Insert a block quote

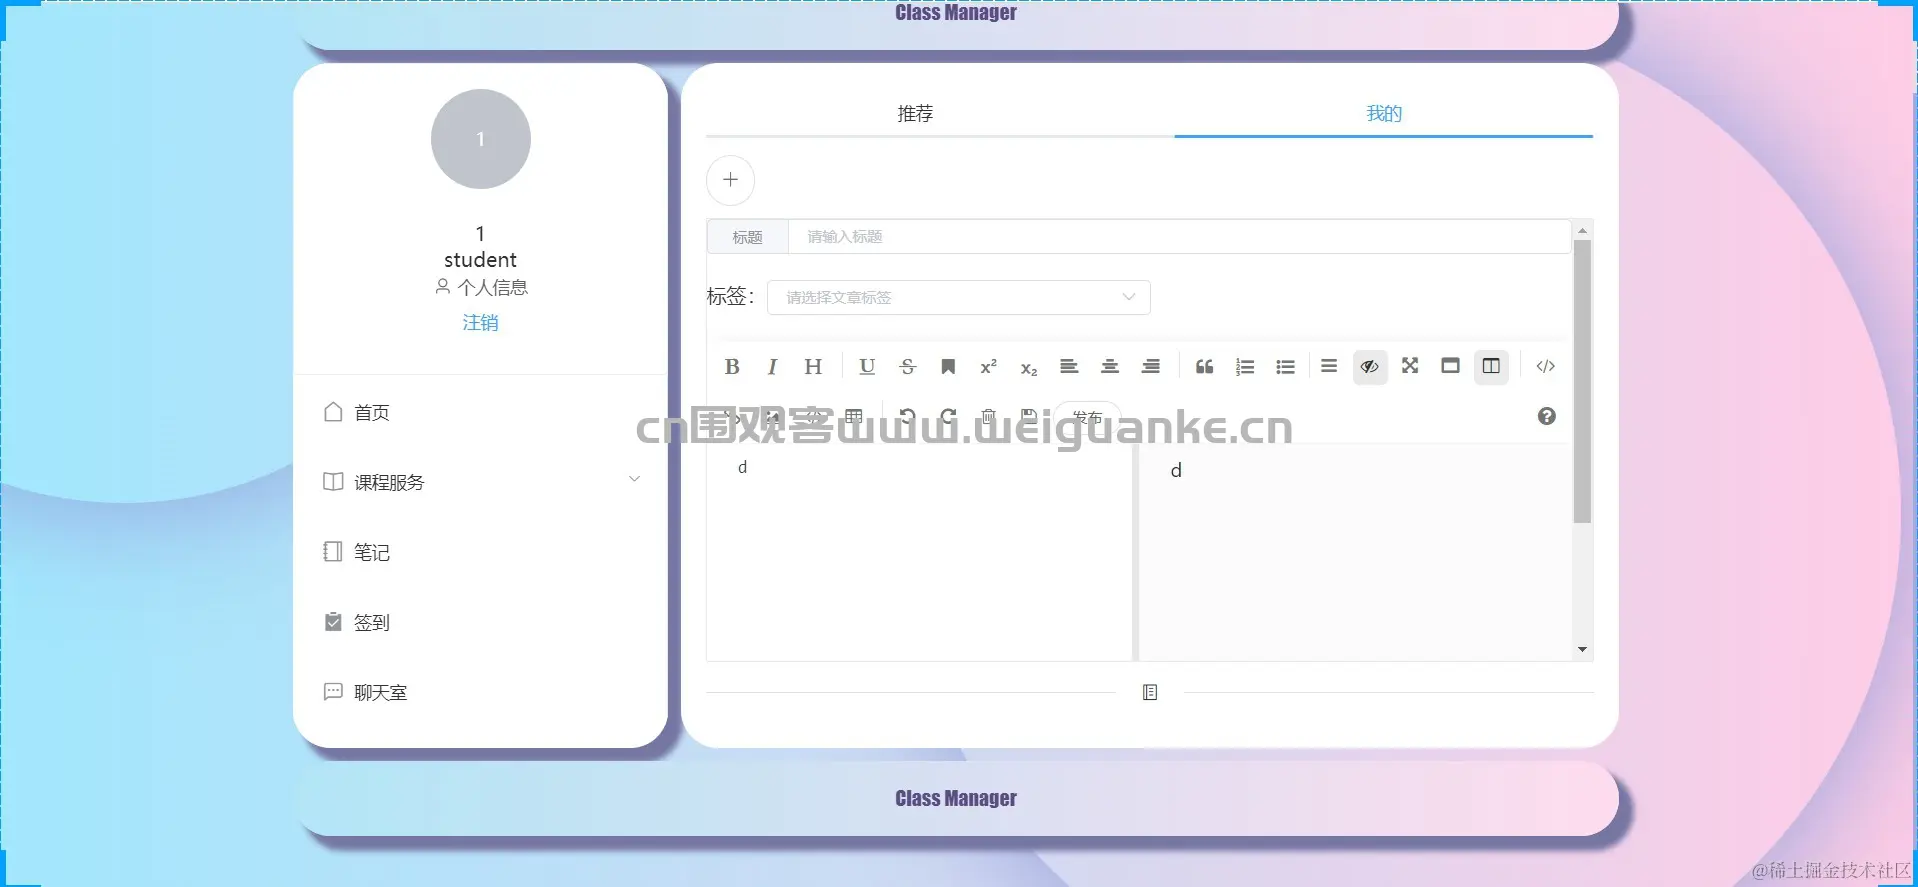1204,367
